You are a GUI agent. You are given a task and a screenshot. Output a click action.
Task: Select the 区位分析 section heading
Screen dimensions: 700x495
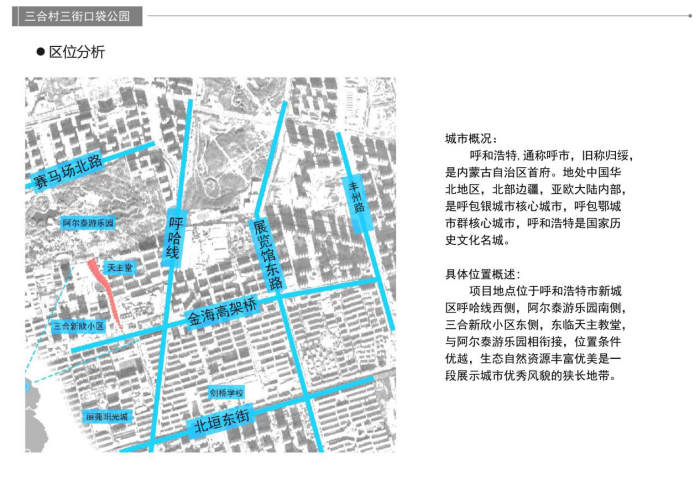click(77, 52)
